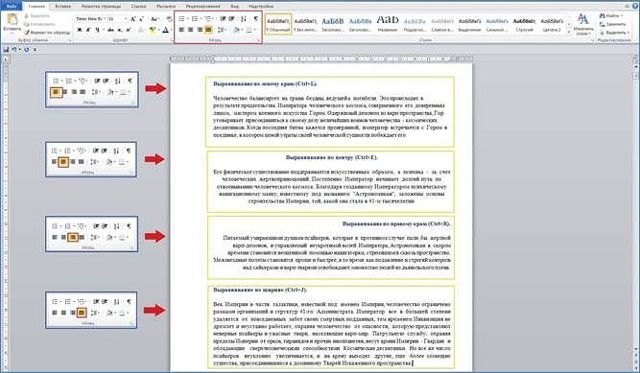
Task: Toggle Superscript formatting
Action: click(128, 30)
